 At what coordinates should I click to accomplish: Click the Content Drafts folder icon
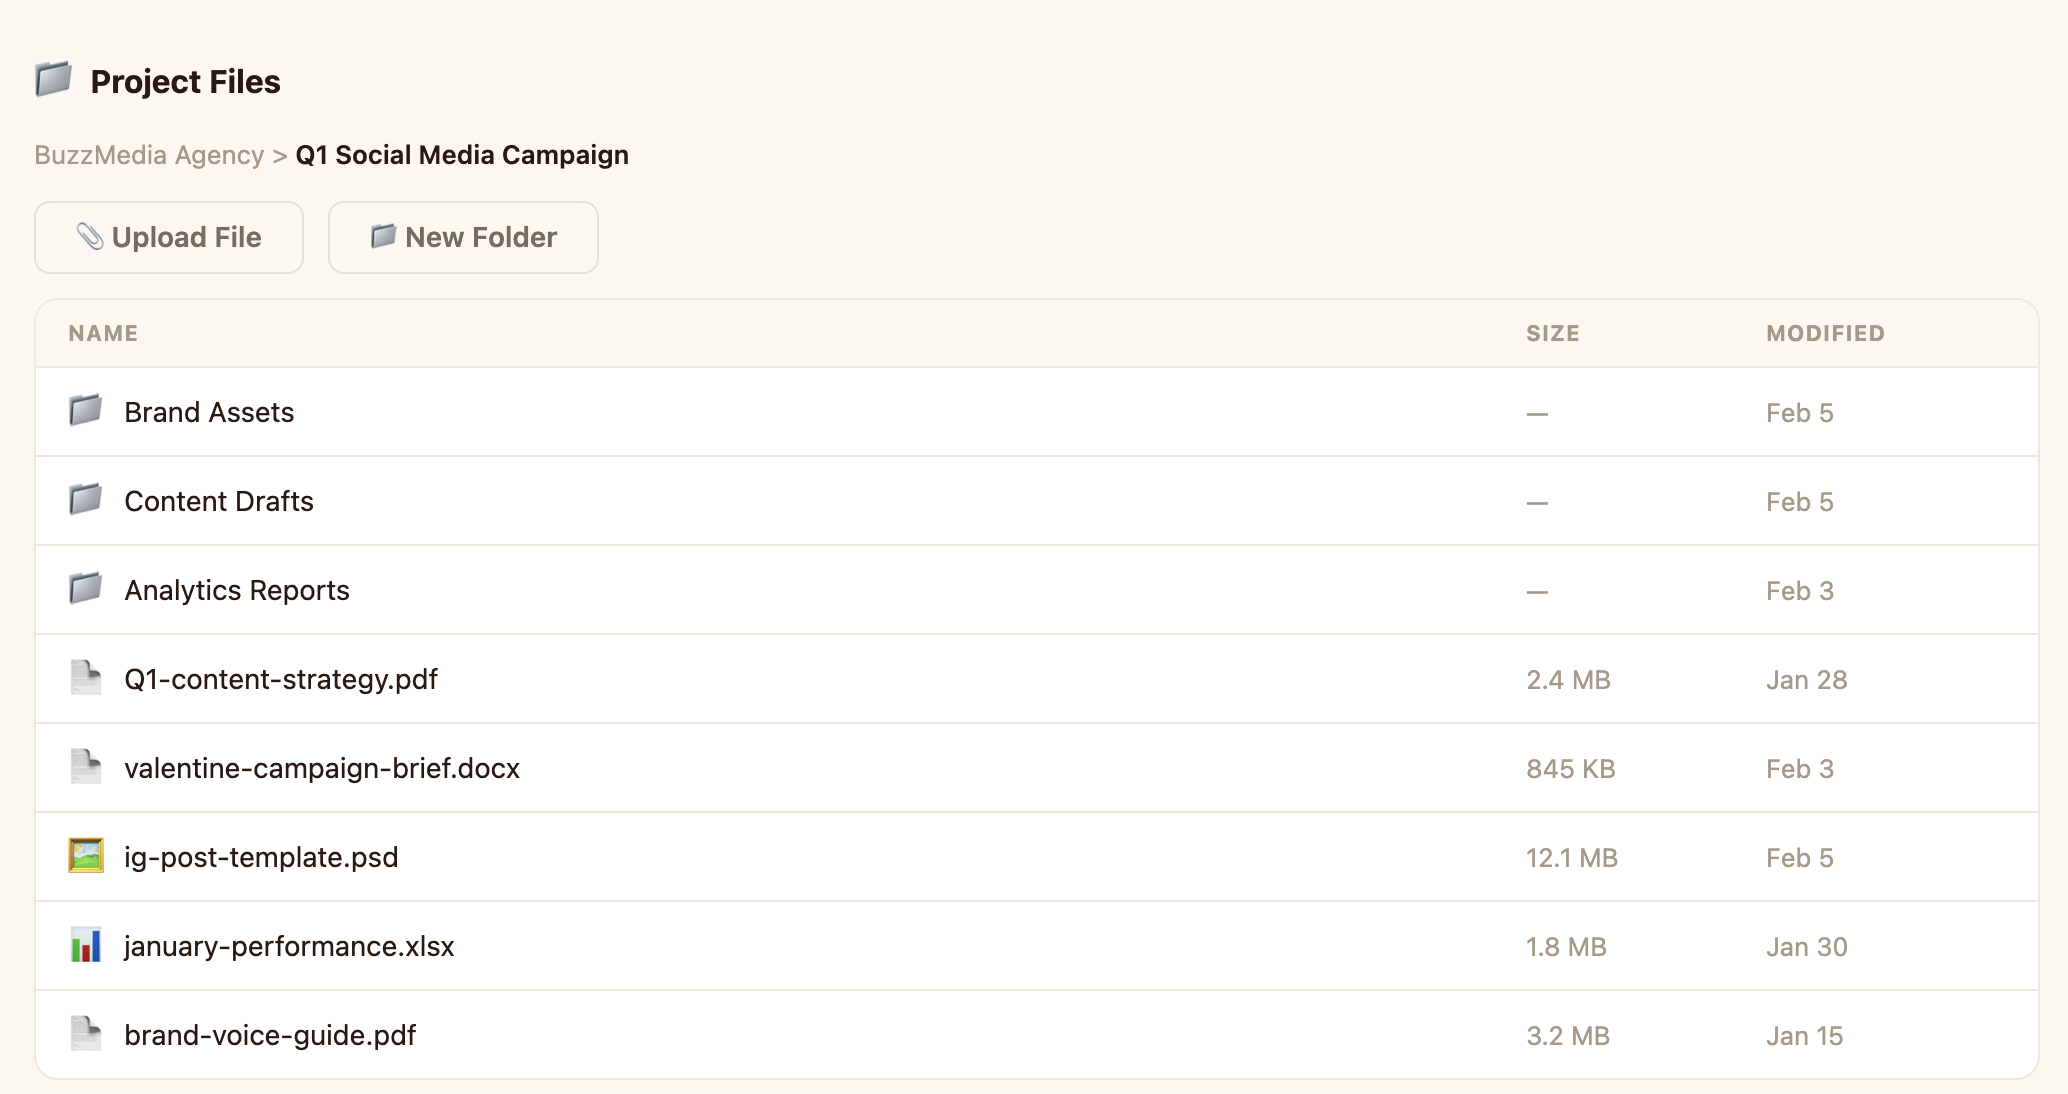coord(85,500)
